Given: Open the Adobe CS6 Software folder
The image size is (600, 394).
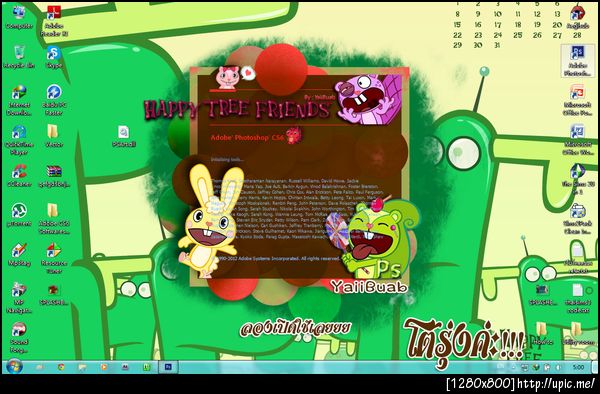Looking at the screenshot, I should [54, 219].
